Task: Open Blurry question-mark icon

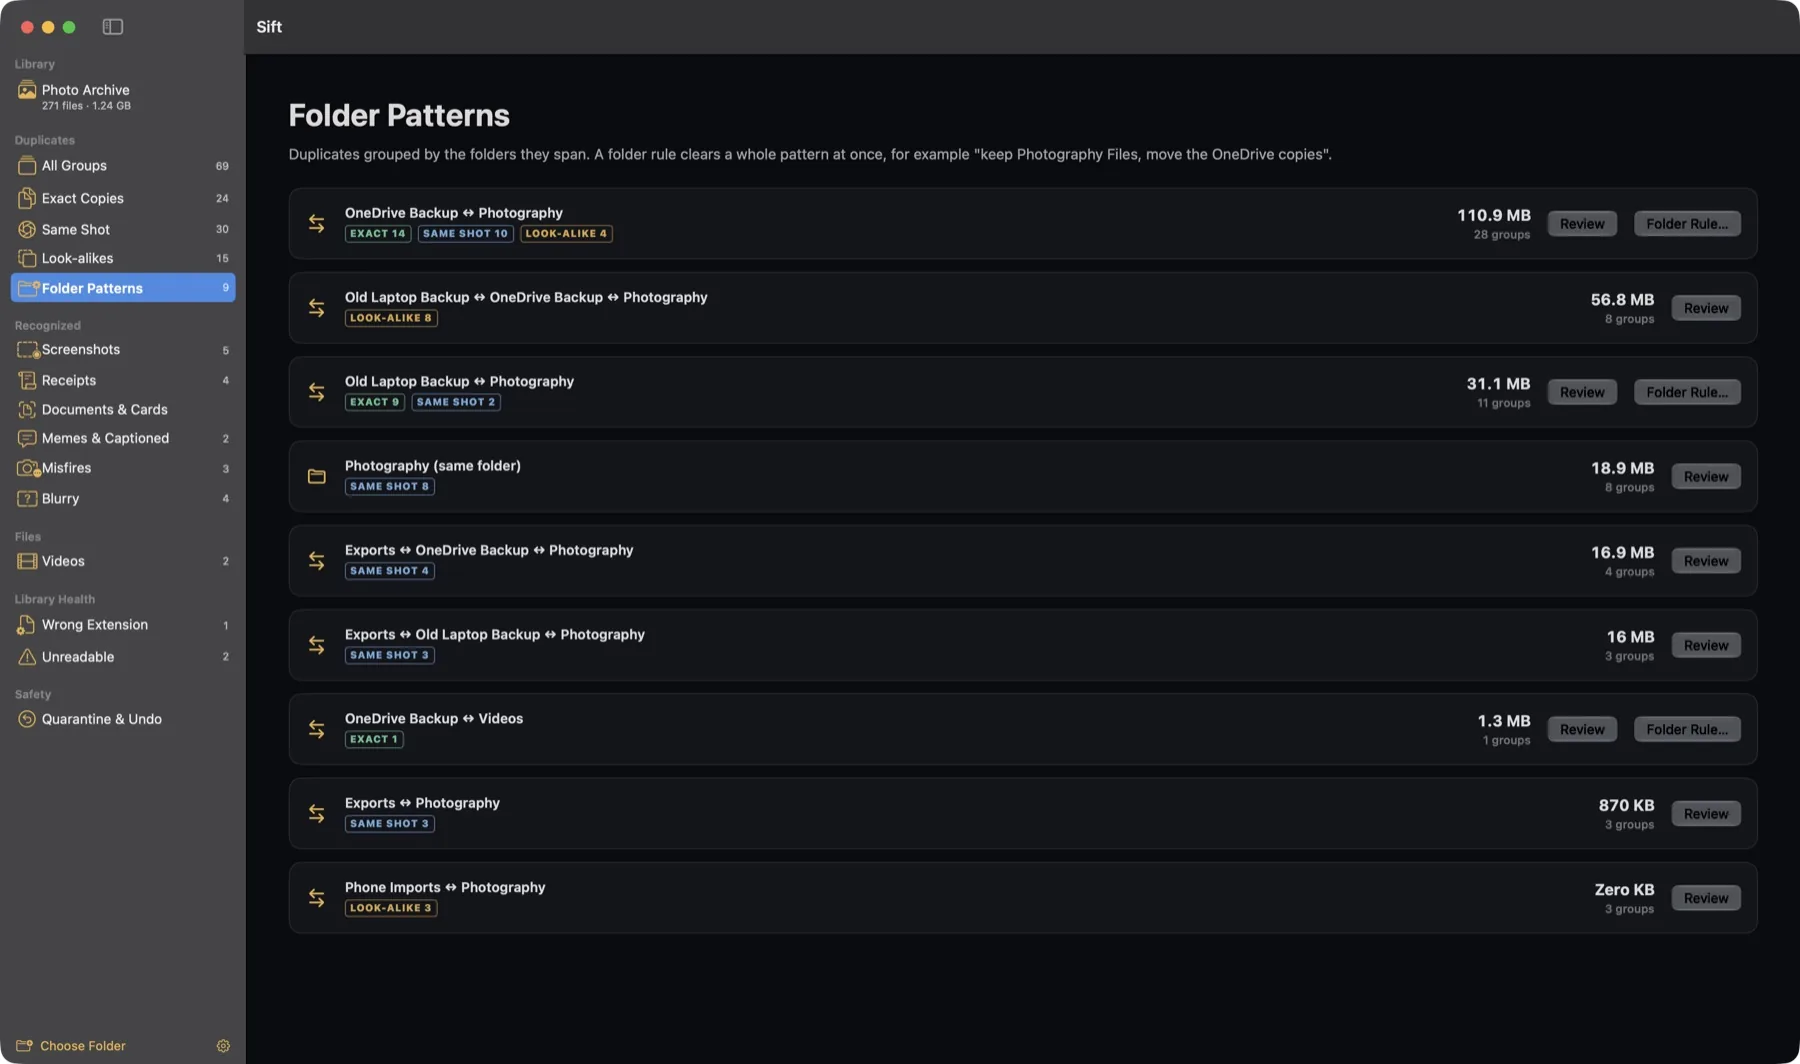Action: (27, 498)
